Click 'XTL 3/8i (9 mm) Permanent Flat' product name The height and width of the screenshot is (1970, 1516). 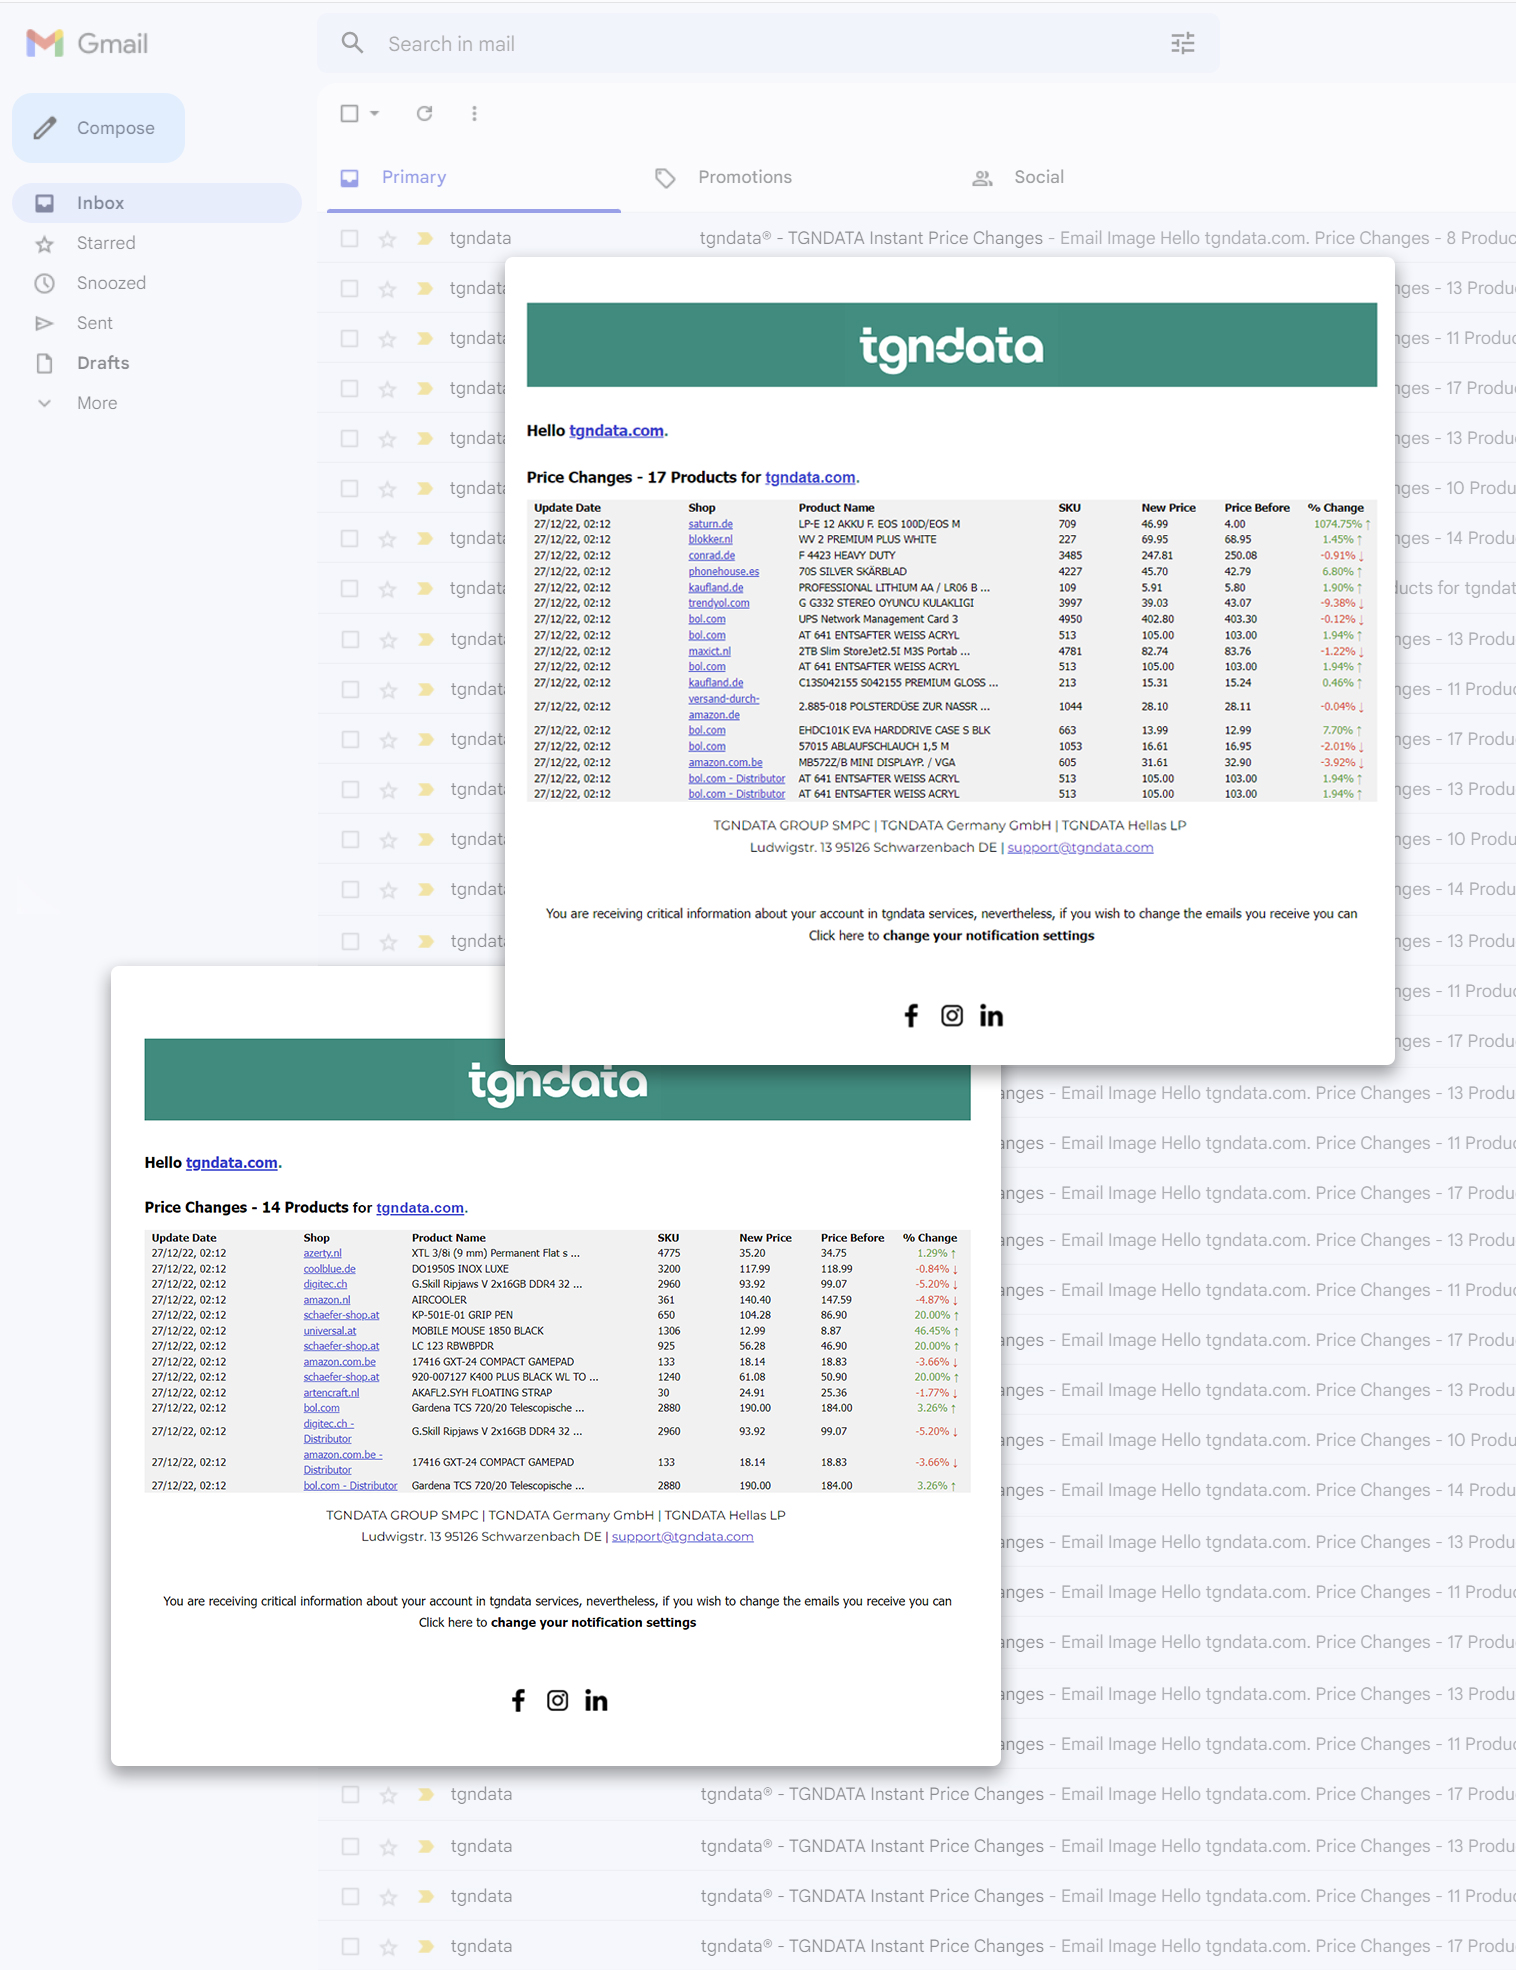(x=495, y=1253)
